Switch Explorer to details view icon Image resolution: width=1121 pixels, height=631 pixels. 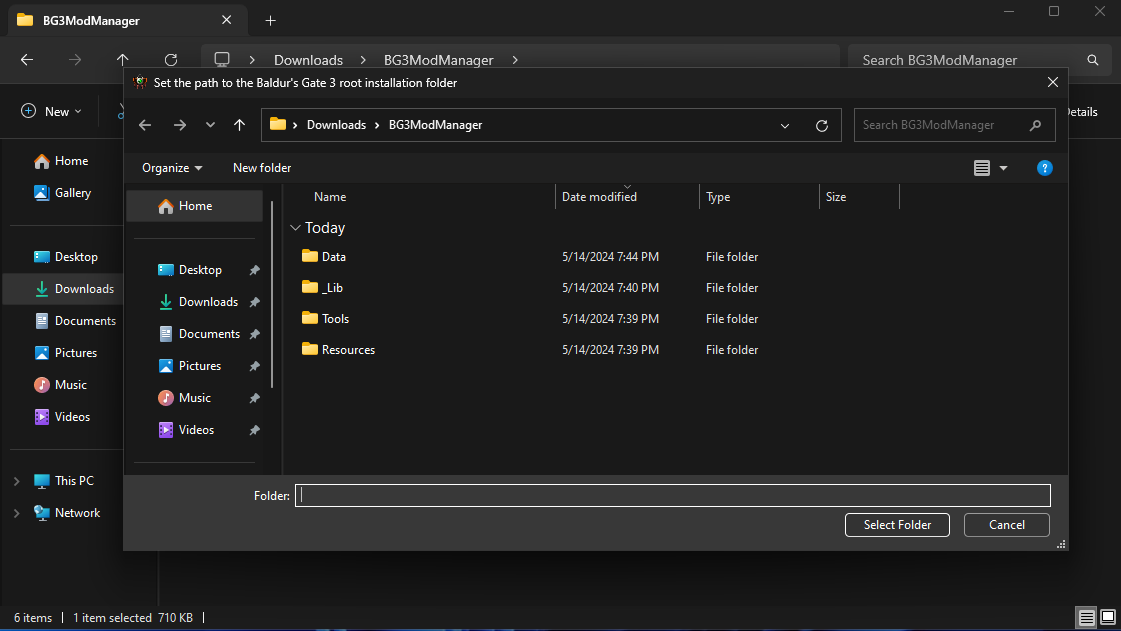coord(1086,617)
